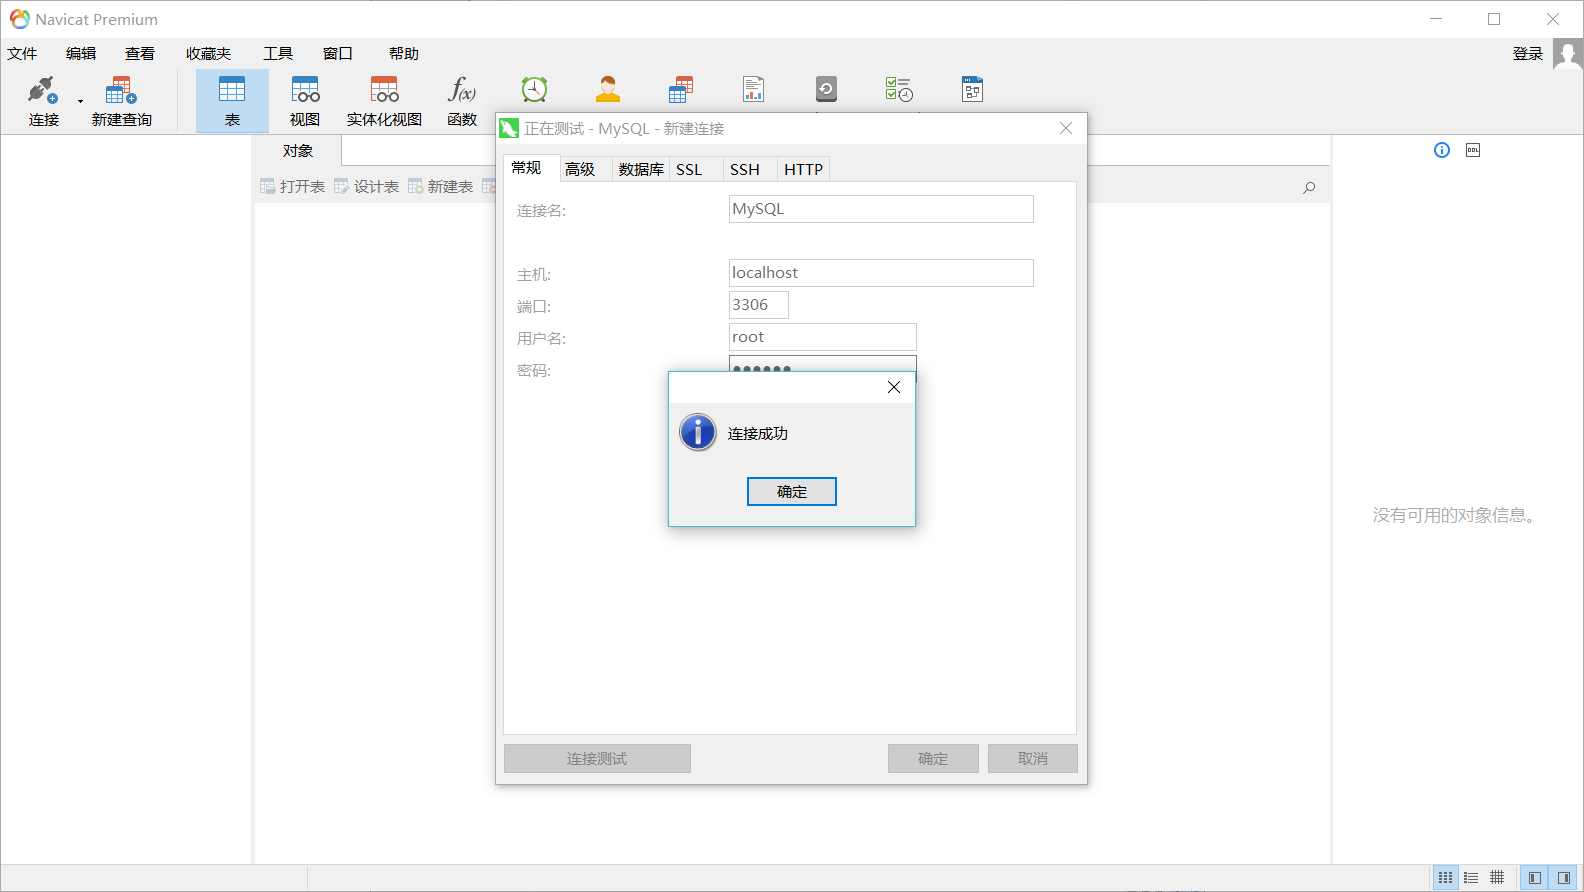Open the 帮助 menu
Image resolution: width=1584 pixels, height=892 pixels.
404,54
